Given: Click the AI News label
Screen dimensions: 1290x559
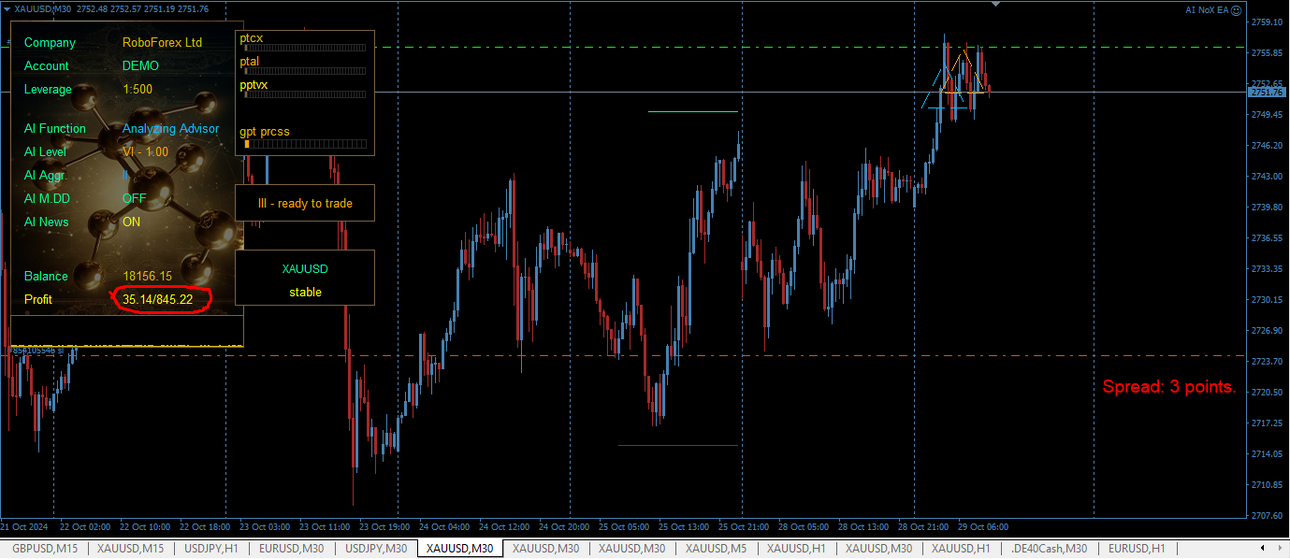Looking at the screenshot, I should tap(47, 222).
